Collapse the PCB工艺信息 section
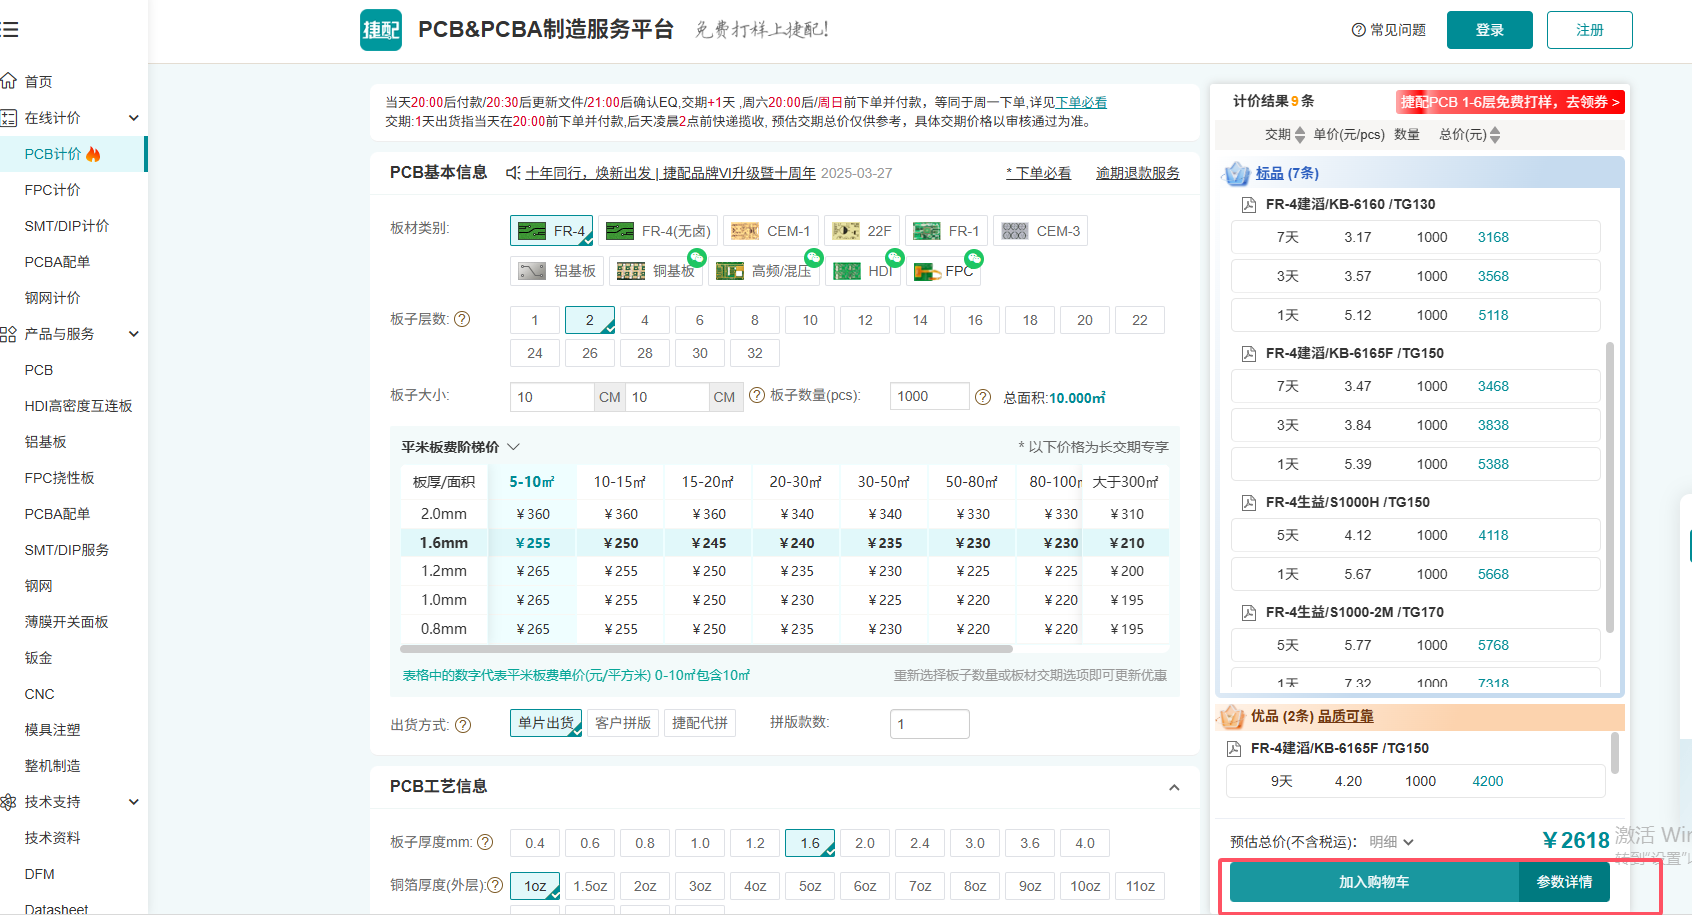 click(x=1174, y=787)
